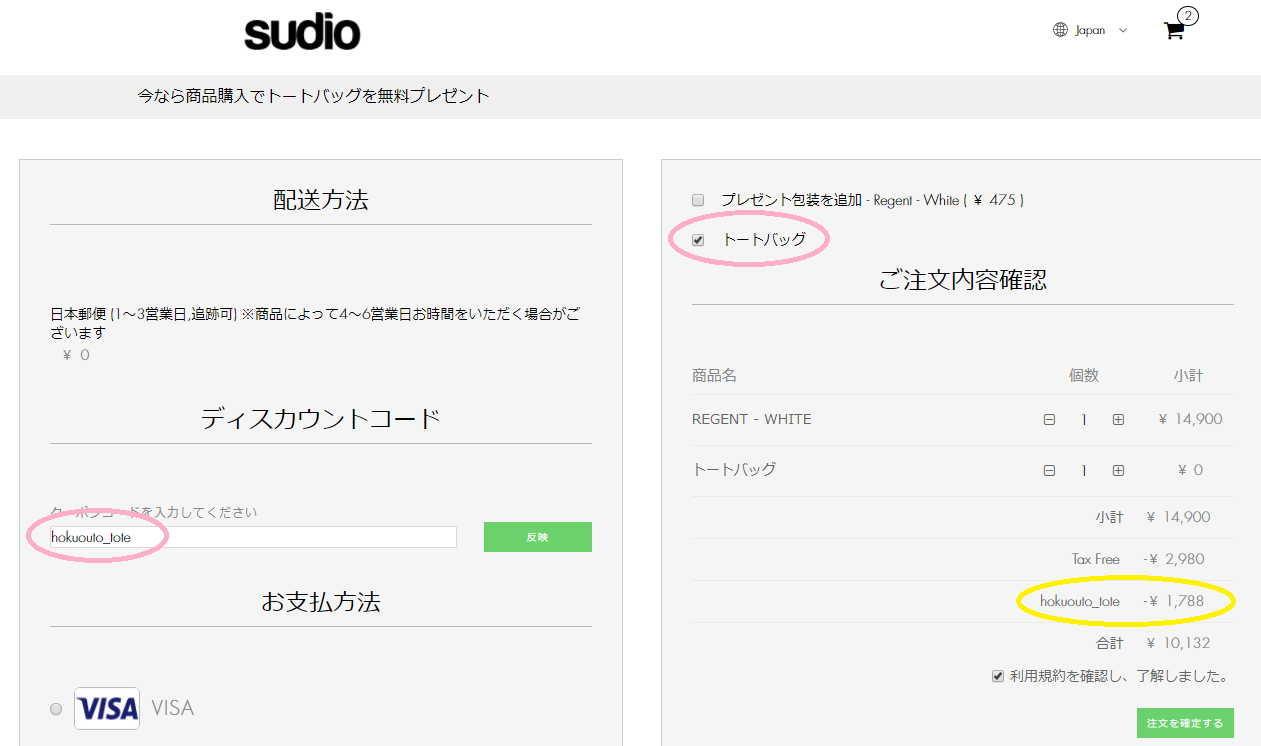Click the Tax Free discount -¥ 2,980
The width and height of the screenshot is (1261, 746).
1173,559
